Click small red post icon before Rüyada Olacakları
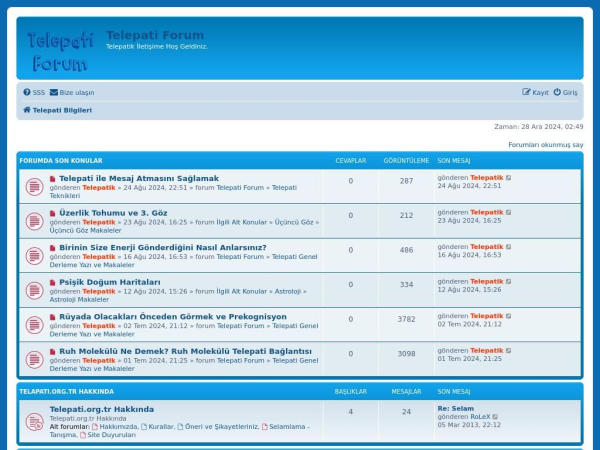Image resolution: width=600 pixels, height=450 pixels. pyautogui.click(x=52, y=317)
